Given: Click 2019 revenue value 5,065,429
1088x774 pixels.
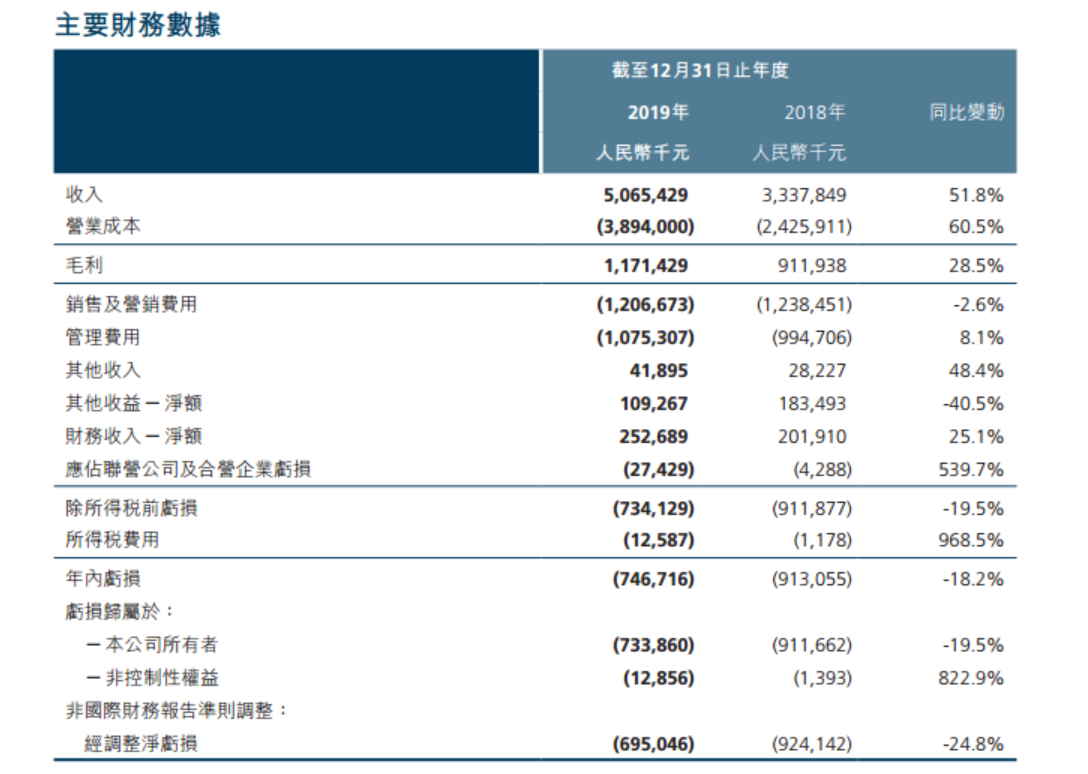Looking at the screenshot, I should point(645,195).
